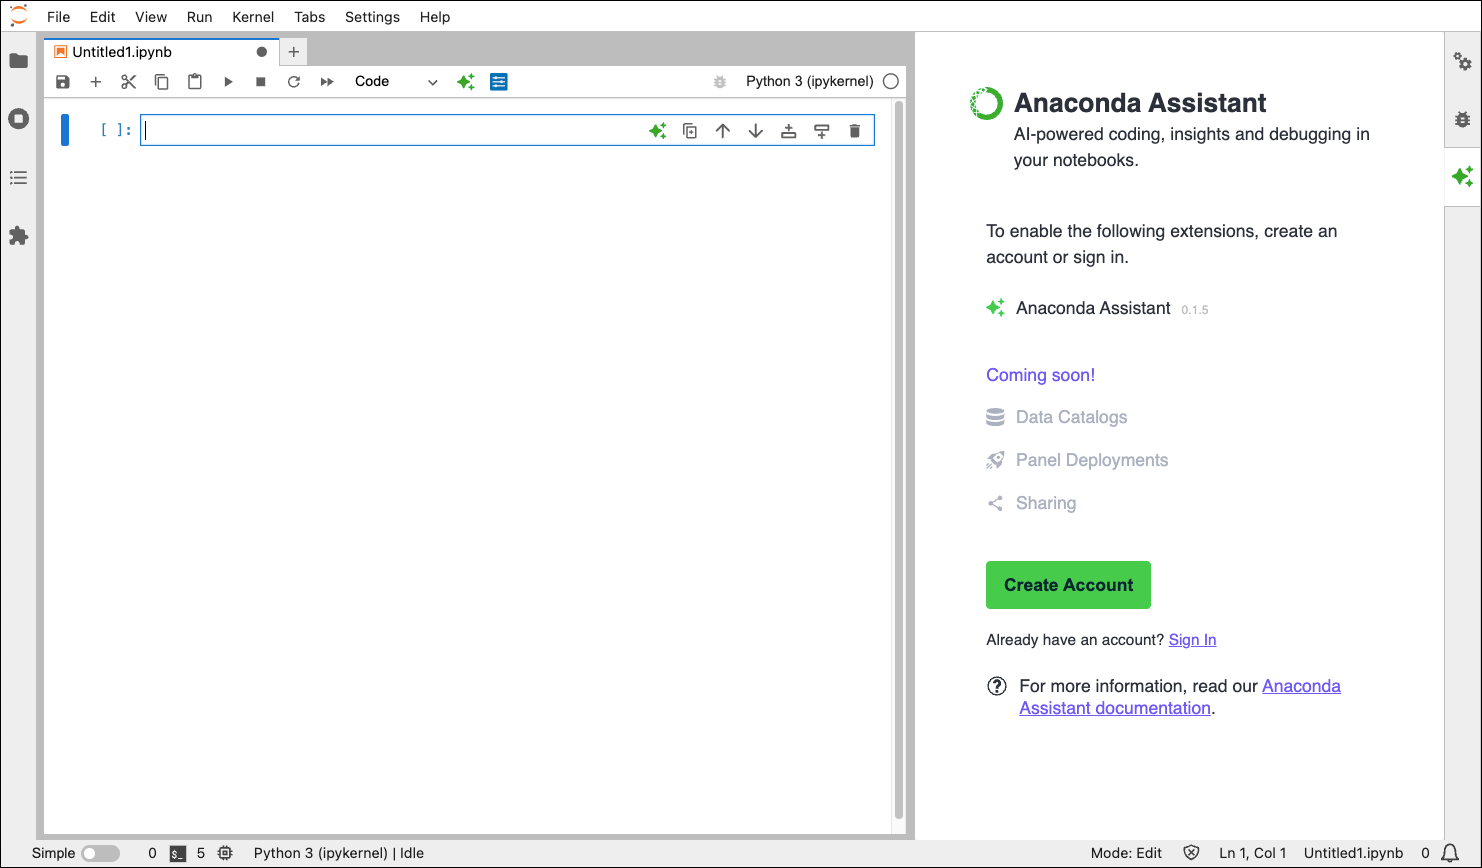Click the Data Catalogs entry
Viewport: 1482px width, 868px height.
point(1056,417)
